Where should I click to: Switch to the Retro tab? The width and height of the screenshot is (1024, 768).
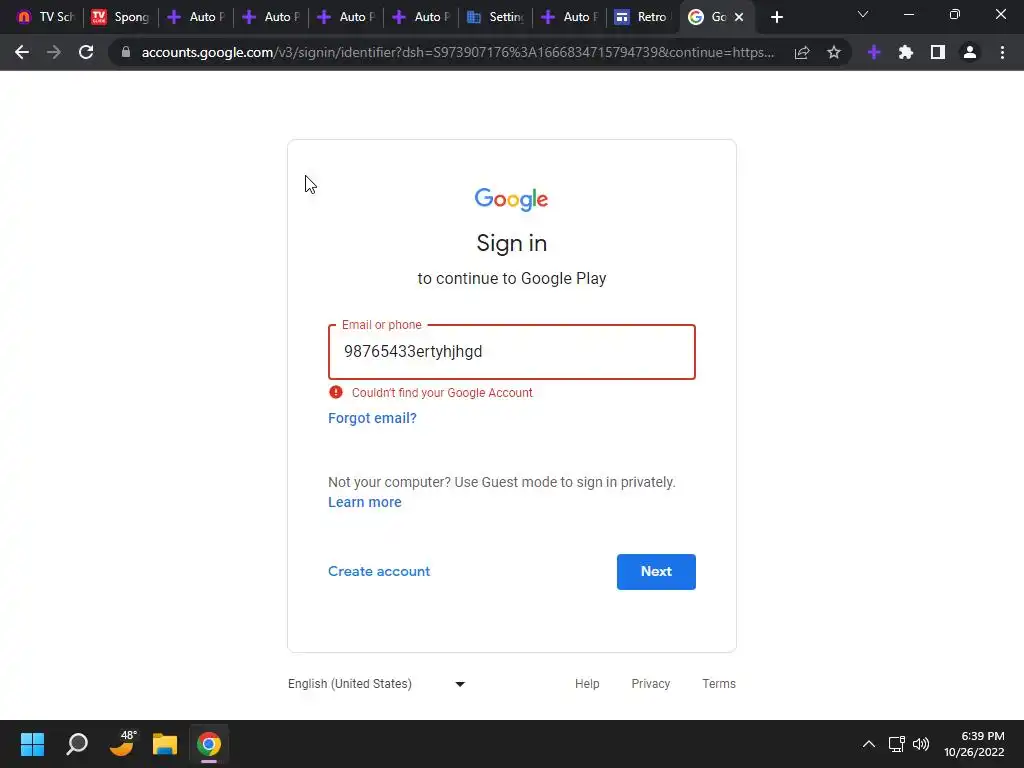pyautogui.click(x=643, y=17)
